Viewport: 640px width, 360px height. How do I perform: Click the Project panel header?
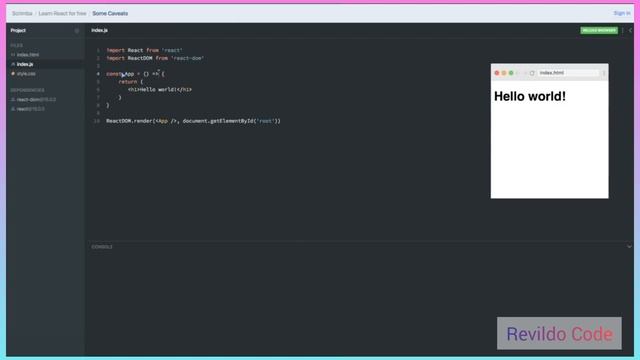18,30
